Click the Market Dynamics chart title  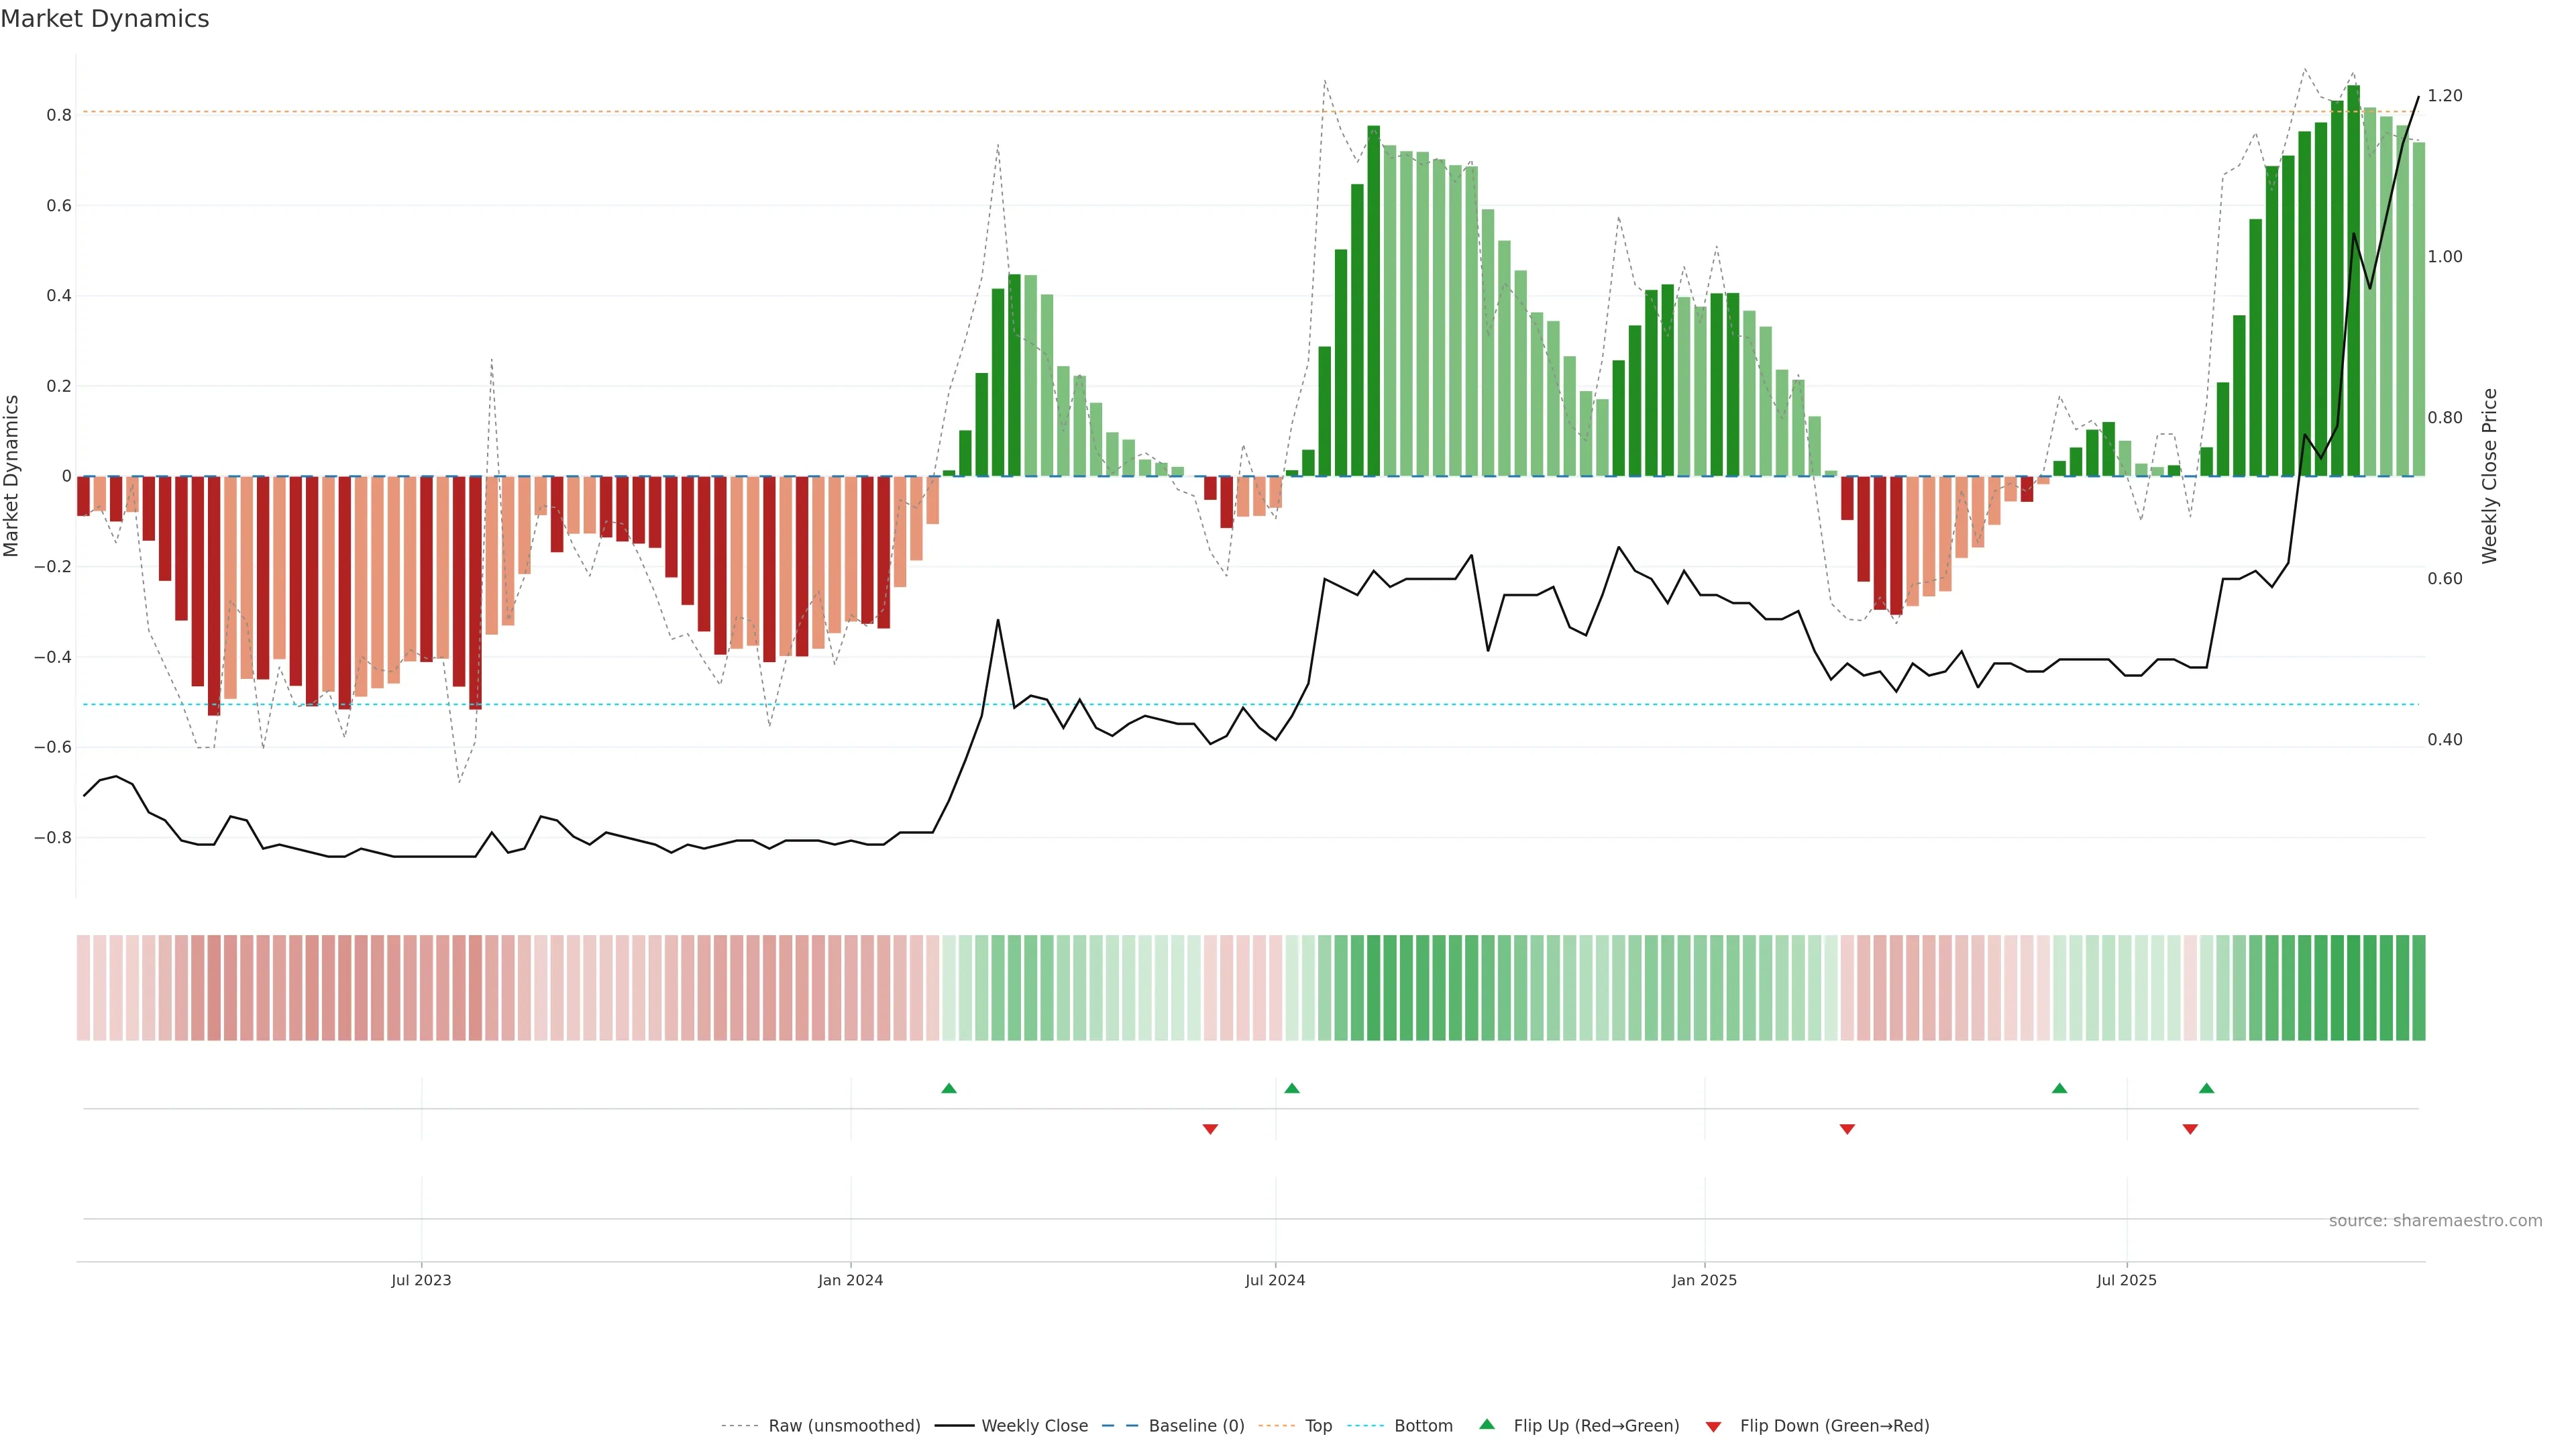(105, 19)
